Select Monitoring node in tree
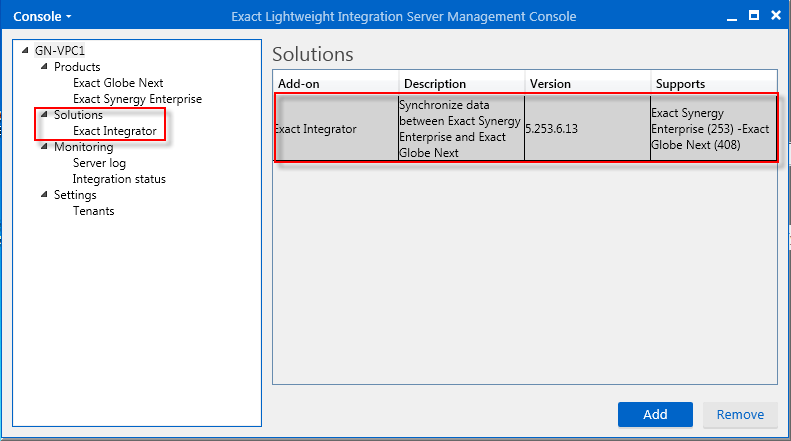Screen dimensions: 791x441 tap(84, 147)
